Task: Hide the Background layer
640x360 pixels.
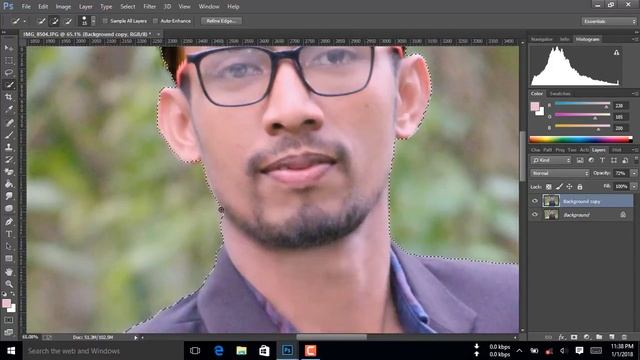Action: click(535, 214)
